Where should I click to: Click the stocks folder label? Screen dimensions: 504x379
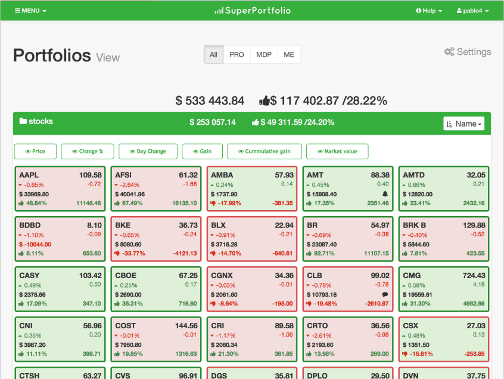coord(41,121)
